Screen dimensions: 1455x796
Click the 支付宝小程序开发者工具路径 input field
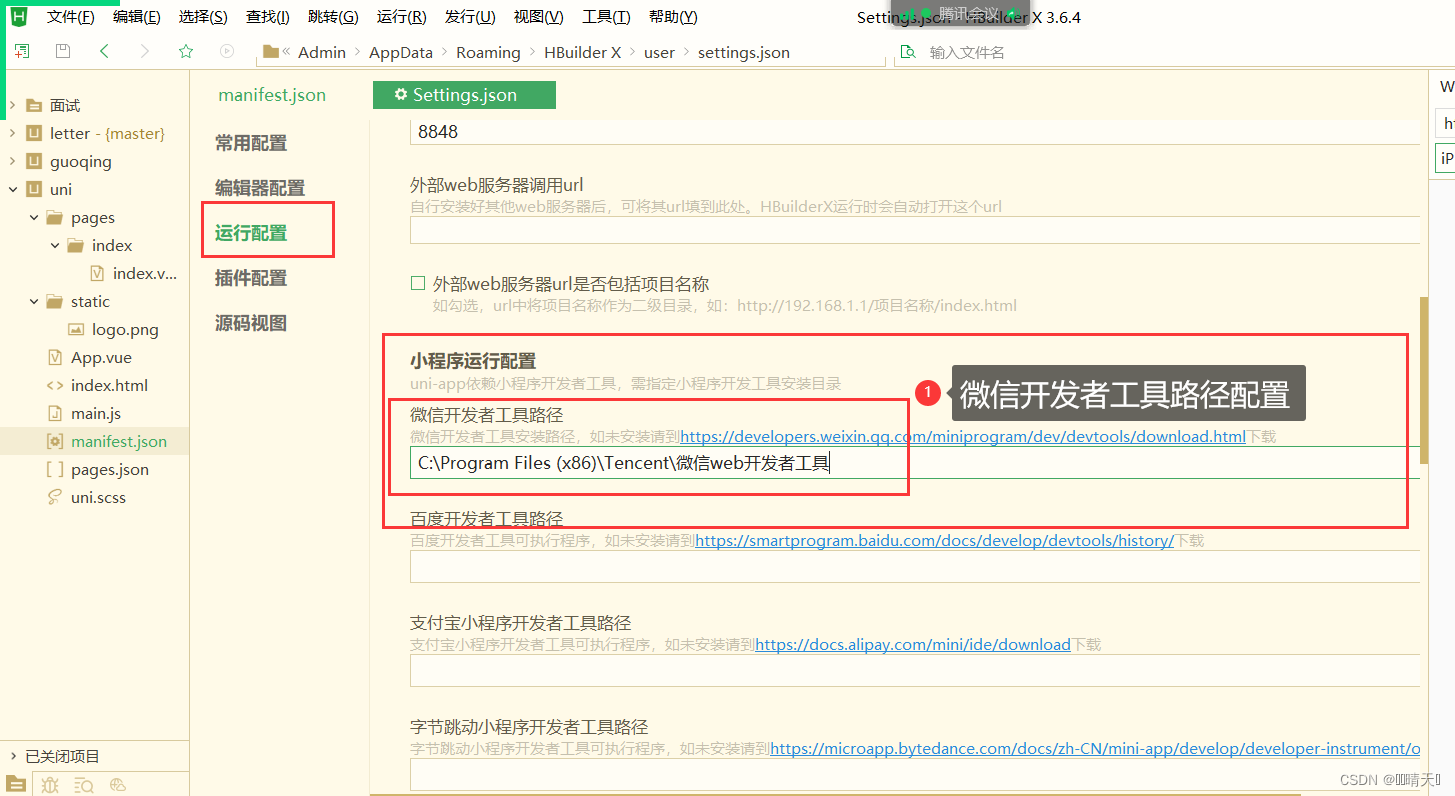pos(915,670)
